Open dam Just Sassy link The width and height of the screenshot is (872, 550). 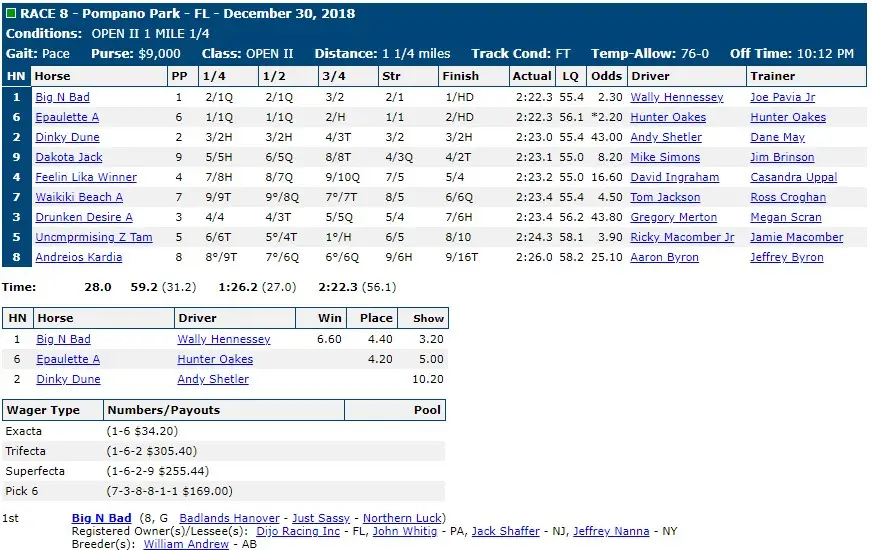click(321, 518)
